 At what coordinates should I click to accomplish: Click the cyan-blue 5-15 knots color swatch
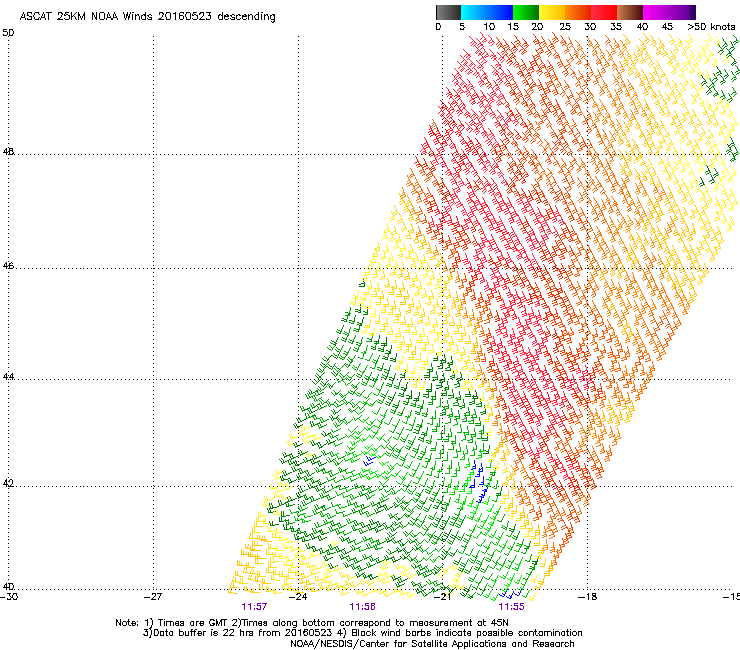point(487,12)
